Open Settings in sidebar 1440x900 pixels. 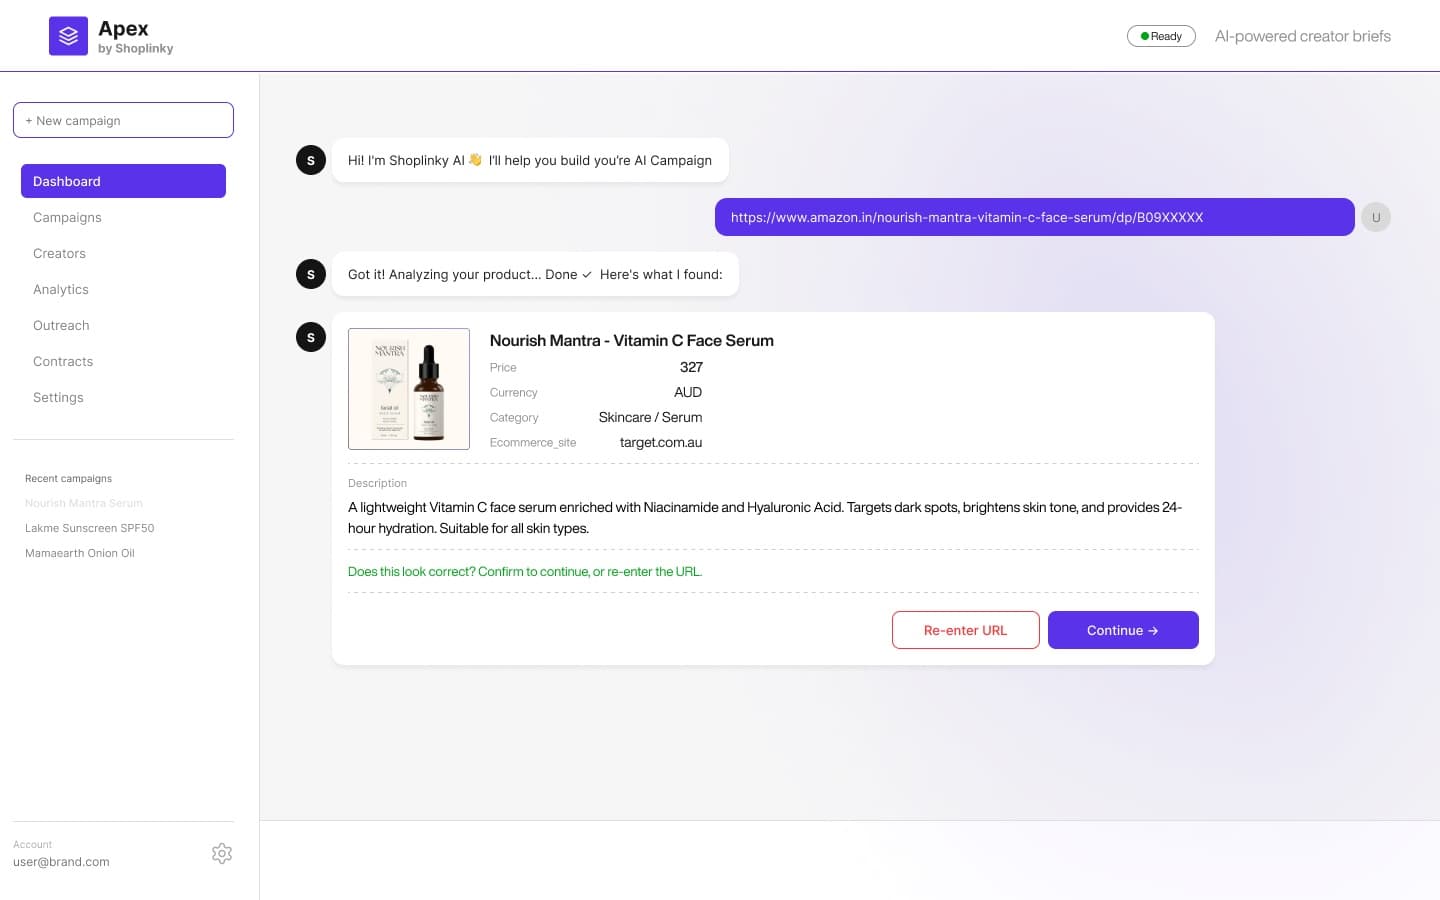point(58,397)
